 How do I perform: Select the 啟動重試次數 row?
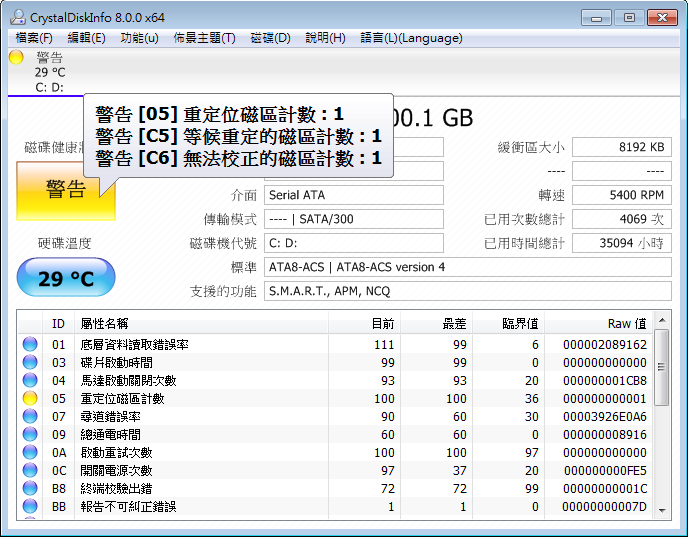(x=335, y=453)
